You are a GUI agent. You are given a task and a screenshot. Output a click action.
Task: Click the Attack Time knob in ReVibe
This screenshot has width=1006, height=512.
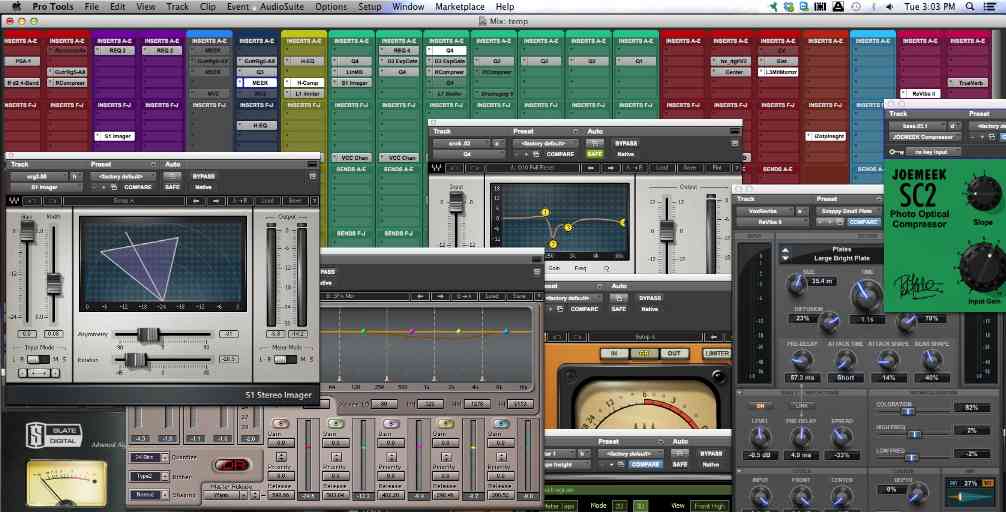point(845,361)
